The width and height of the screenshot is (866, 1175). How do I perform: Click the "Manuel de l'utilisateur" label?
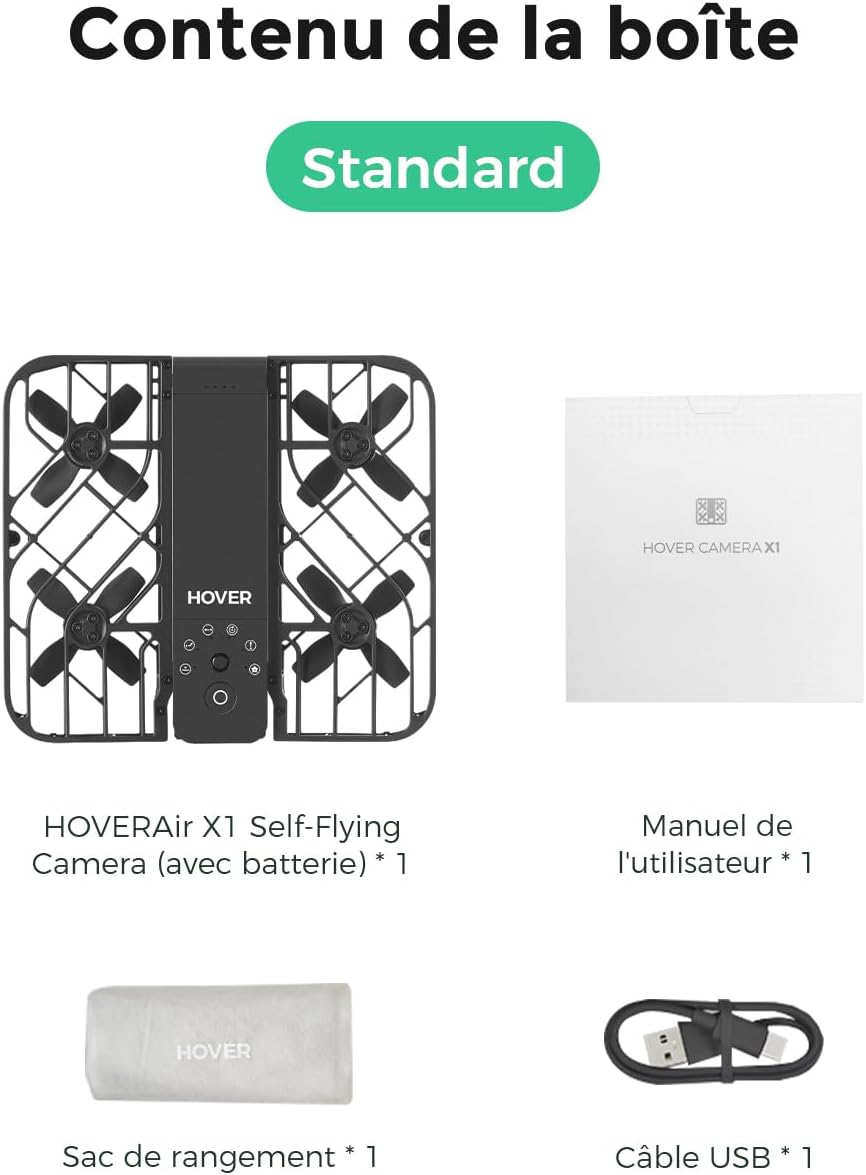pos(716,845)
